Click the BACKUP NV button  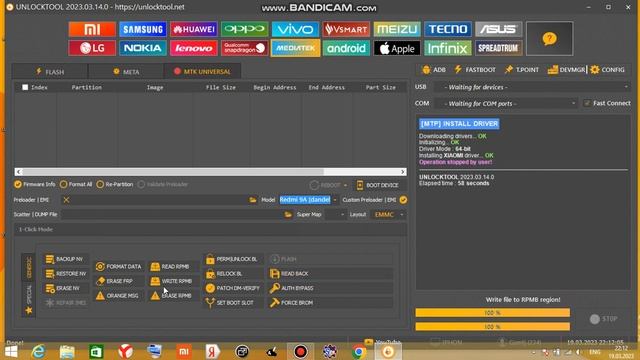pos(65,259)
